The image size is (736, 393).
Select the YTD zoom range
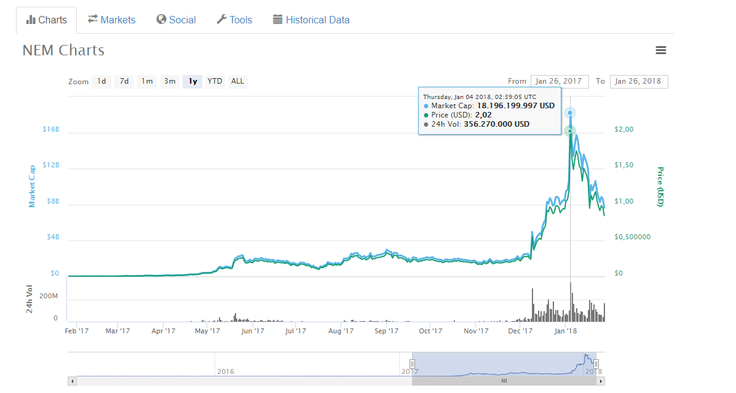(215, 81)
